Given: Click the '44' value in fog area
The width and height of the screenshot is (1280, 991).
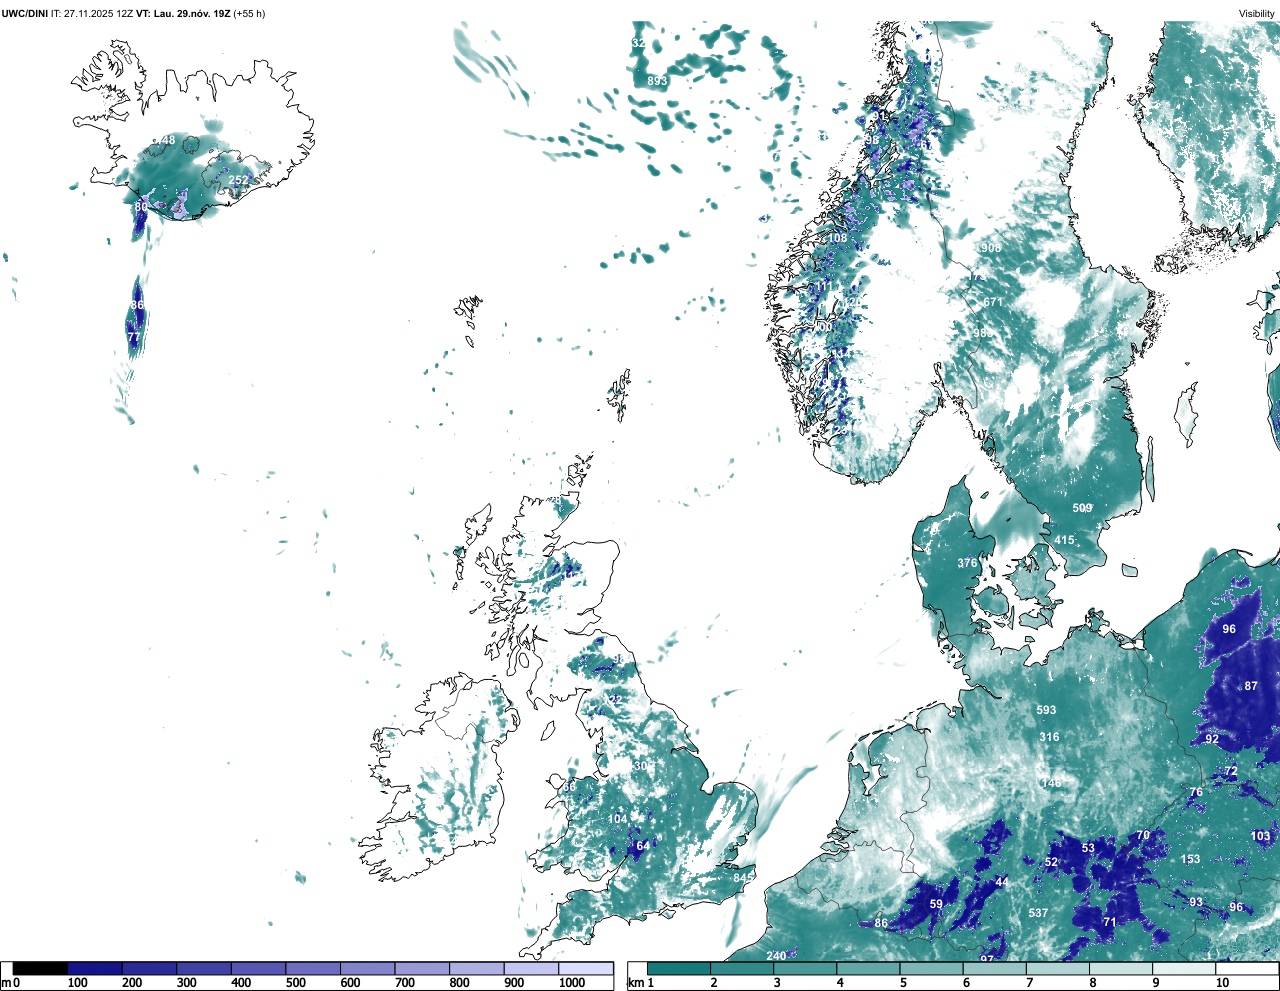Looking at the screenshot, I should [x=1002, y=882].
